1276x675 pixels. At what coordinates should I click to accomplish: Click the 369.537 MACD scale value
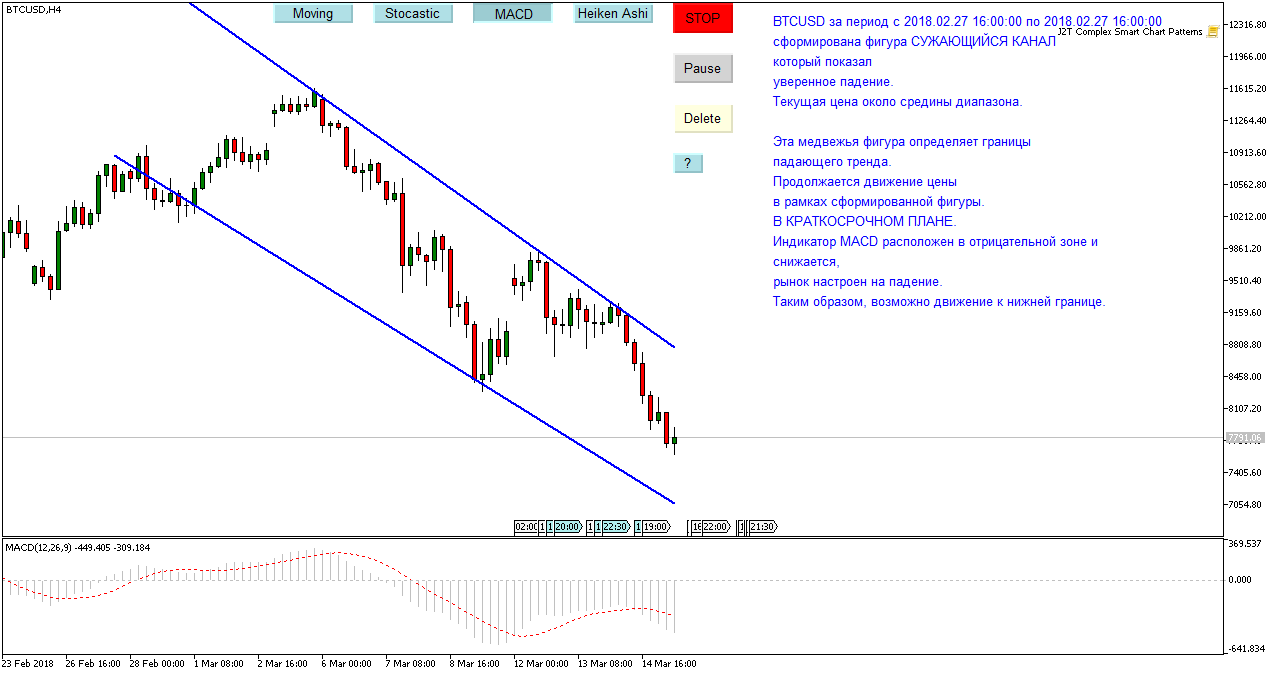[x=1246, y=544]
